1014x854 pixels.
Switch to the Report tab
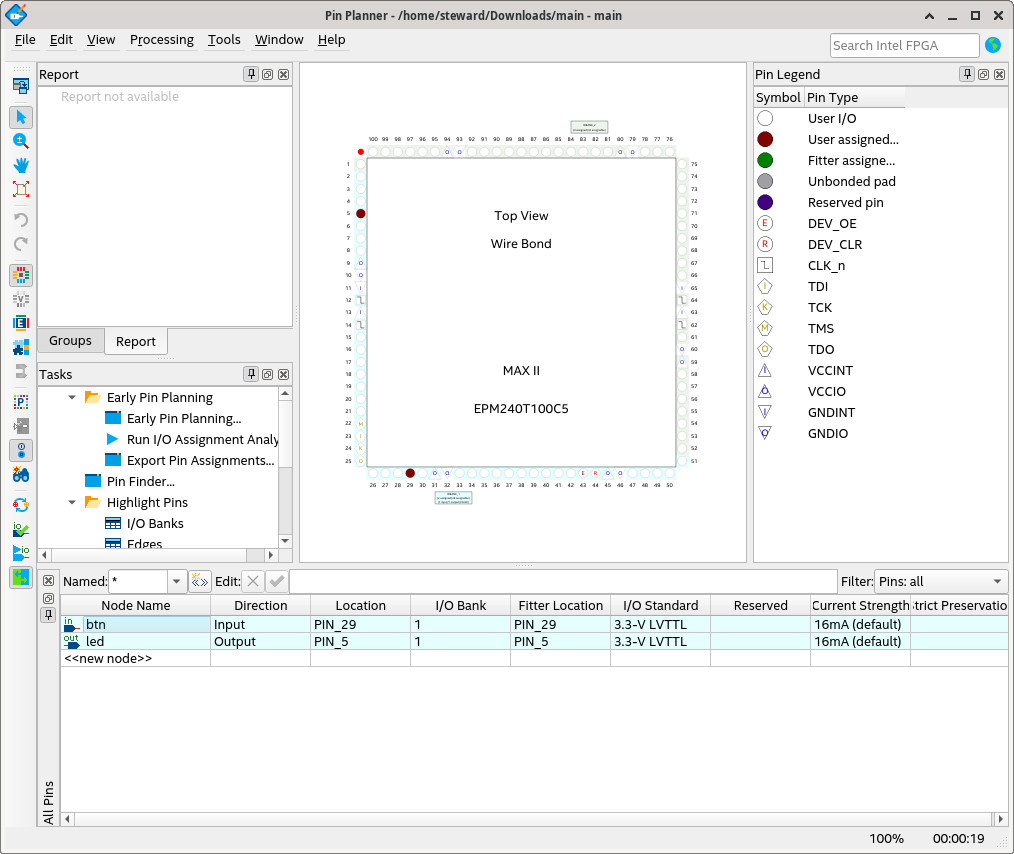(136, 341)
